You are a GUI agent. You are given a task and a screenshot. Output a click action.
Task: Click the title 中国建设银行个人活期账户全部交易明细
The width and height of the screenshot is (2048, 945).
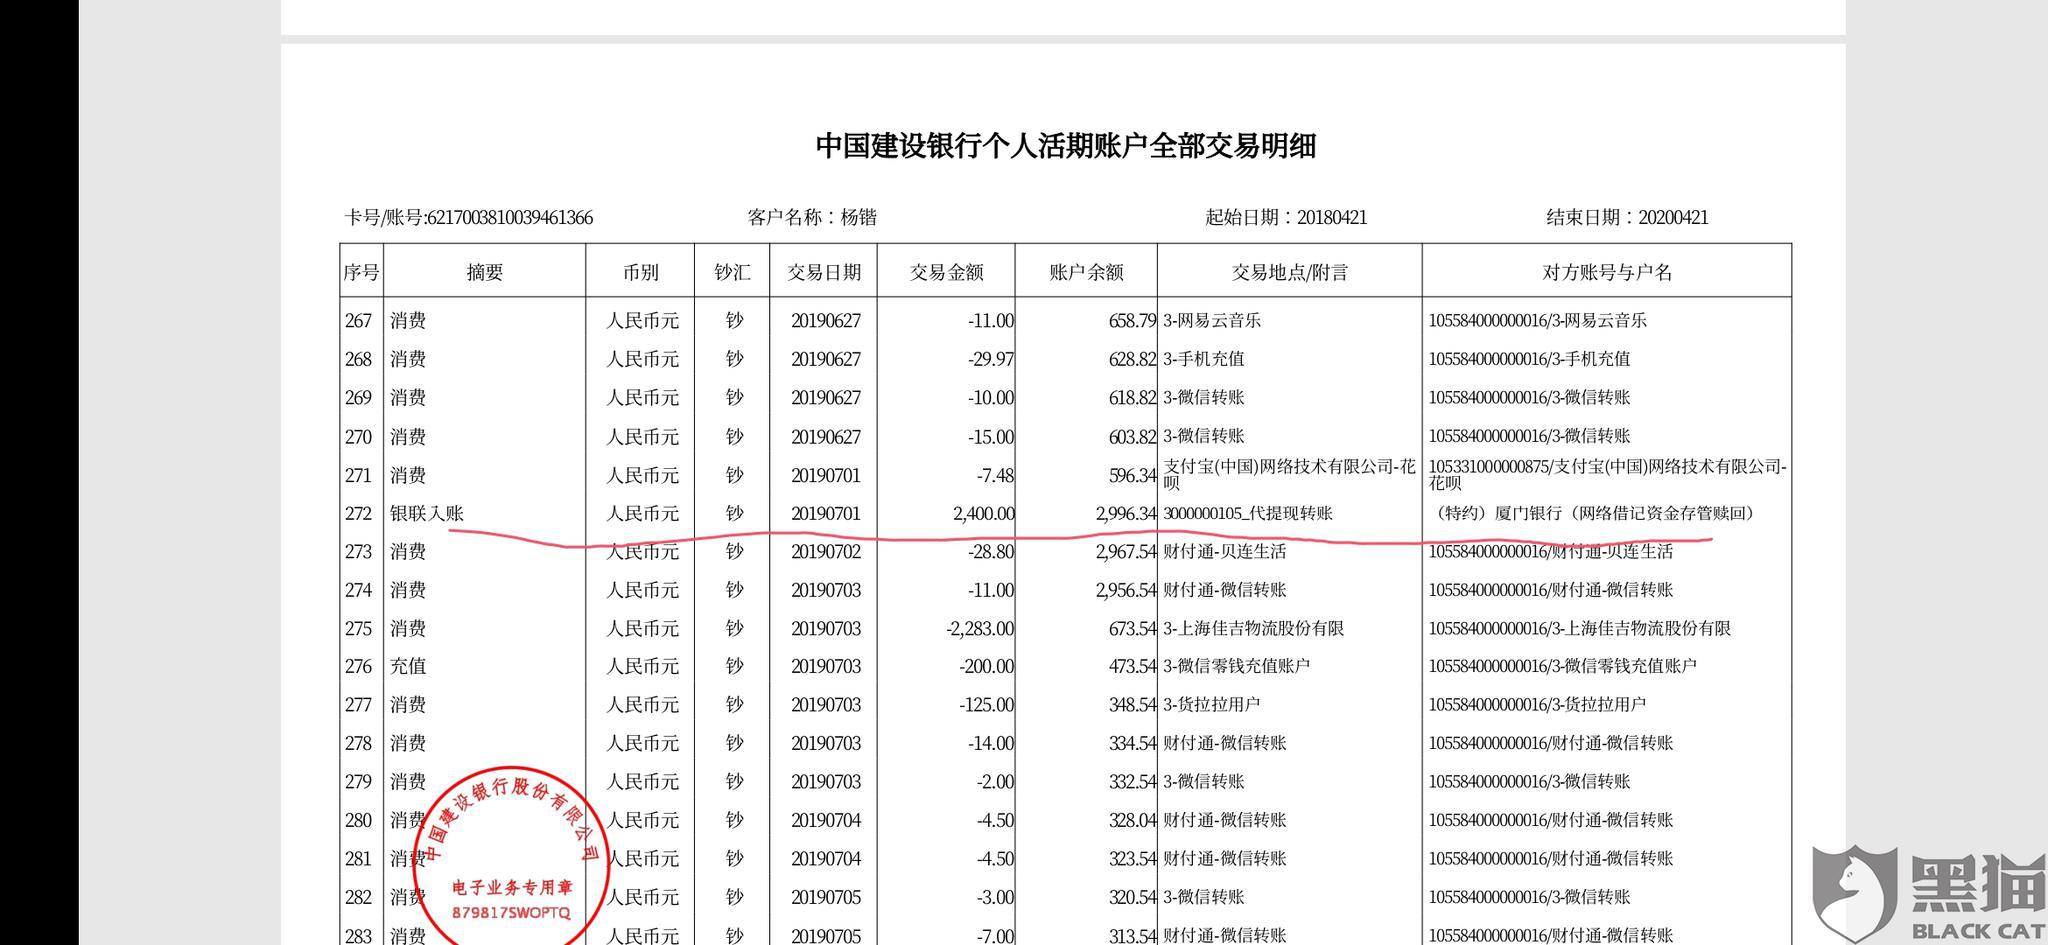[1065, 146]
